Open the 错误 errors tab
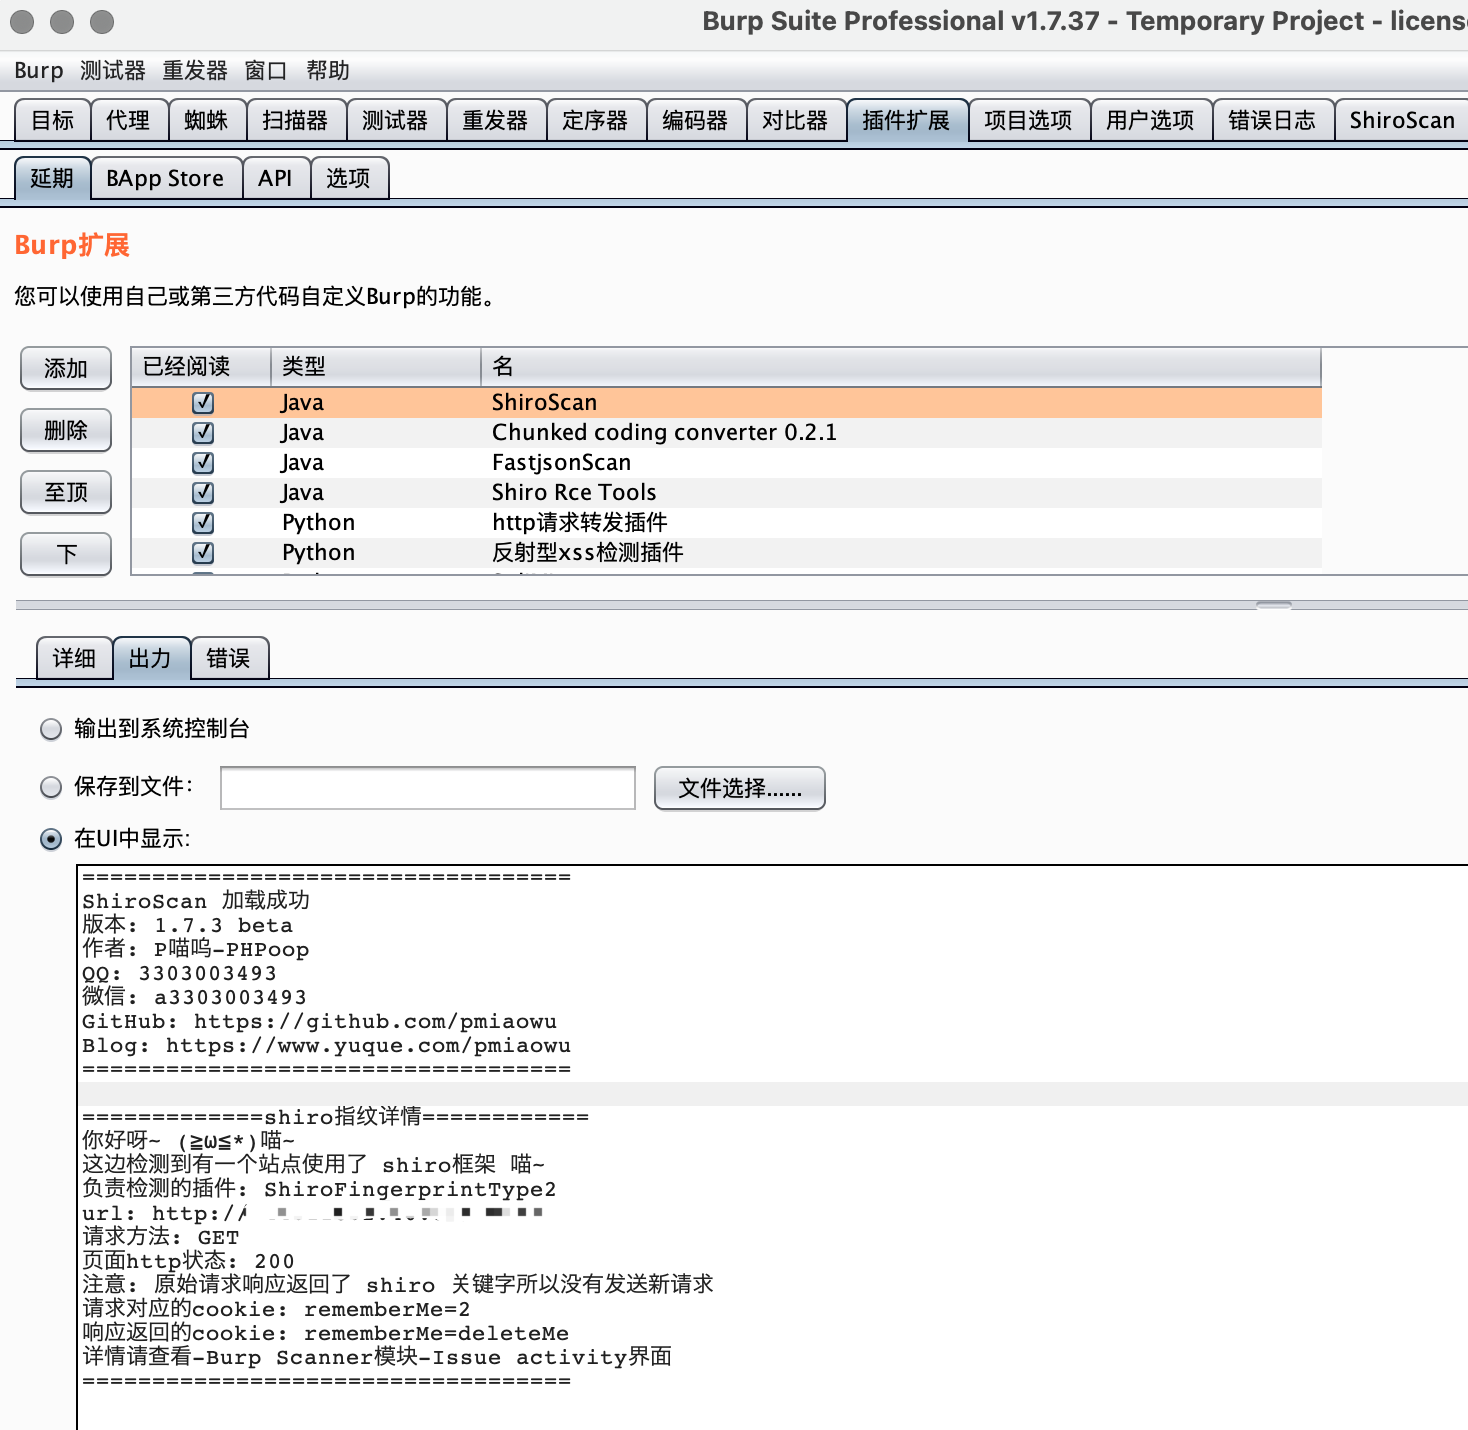The image size is (1468, 1430). [x=229, y=659]
